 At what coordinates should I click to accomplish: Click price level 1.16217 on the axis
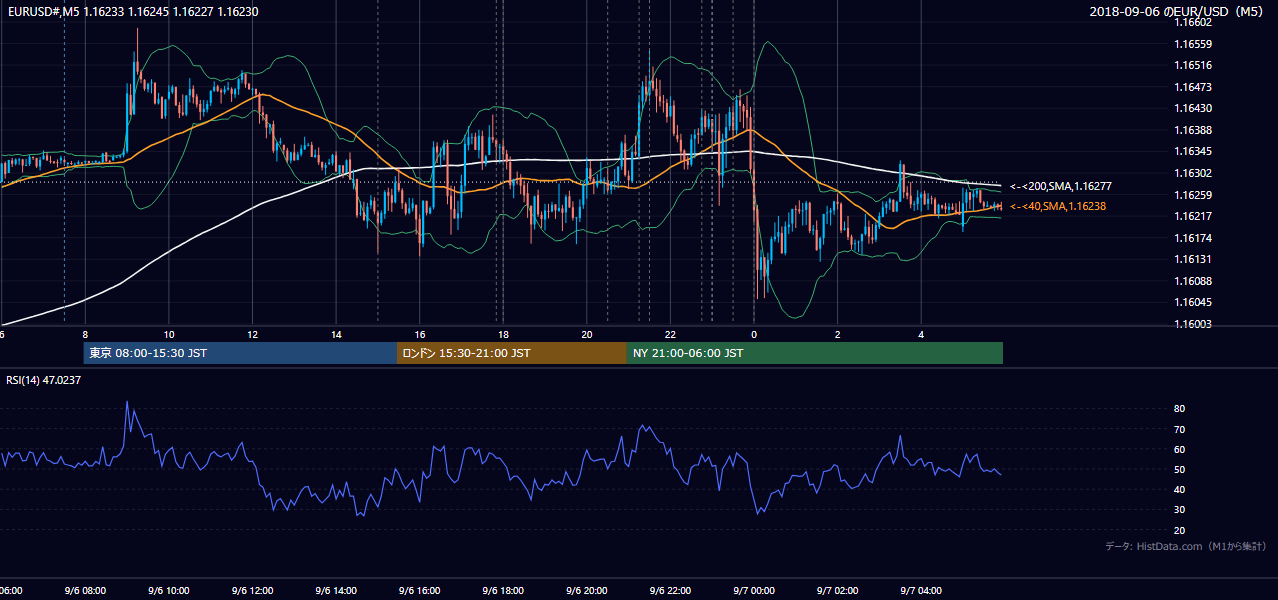tap(1193, 216)
